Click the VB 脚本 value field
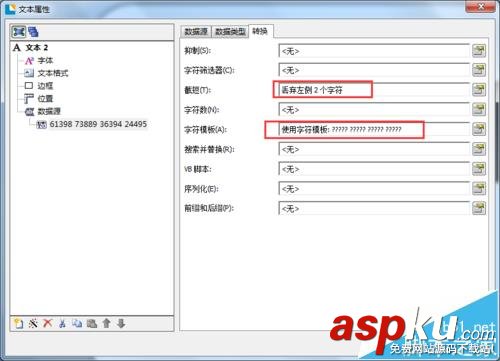This screenshot has height=361, width=500. point(374,169)
